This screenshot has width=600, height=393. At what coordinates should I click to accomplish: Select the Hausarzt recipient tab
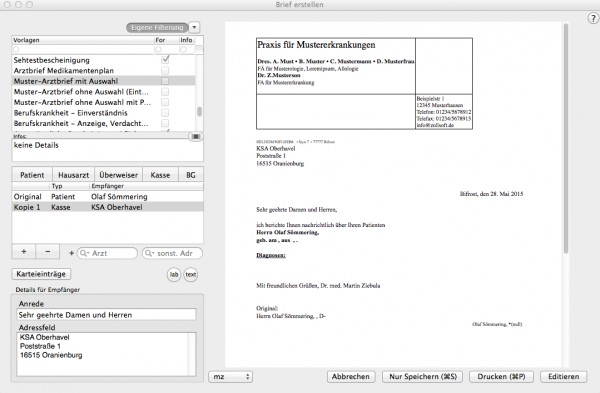pos(73,175)
